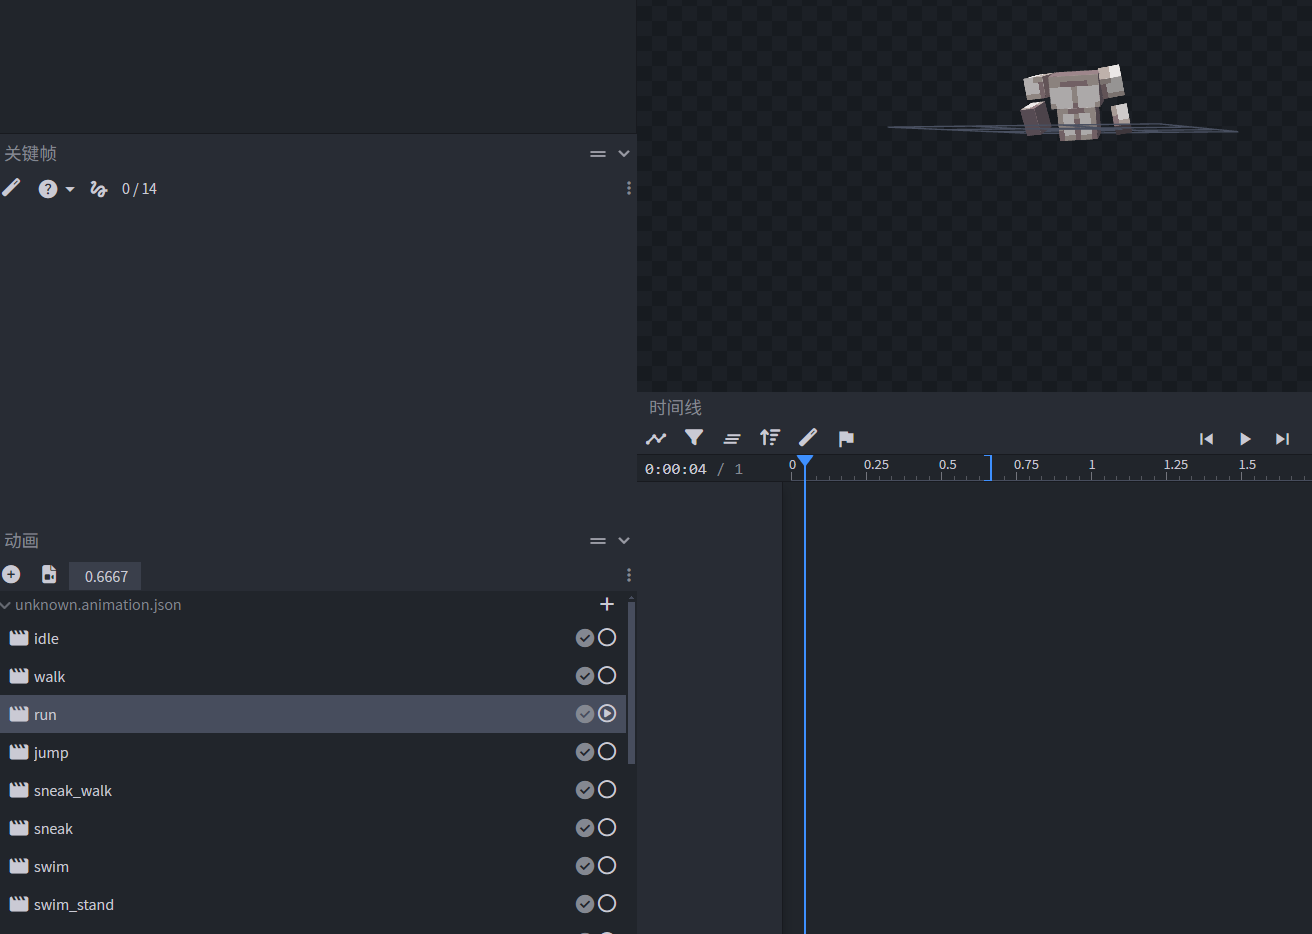Toggle the timeline graph editor icon
The height and width of the screenshot is (934, 1312).
tap(656, 438)
